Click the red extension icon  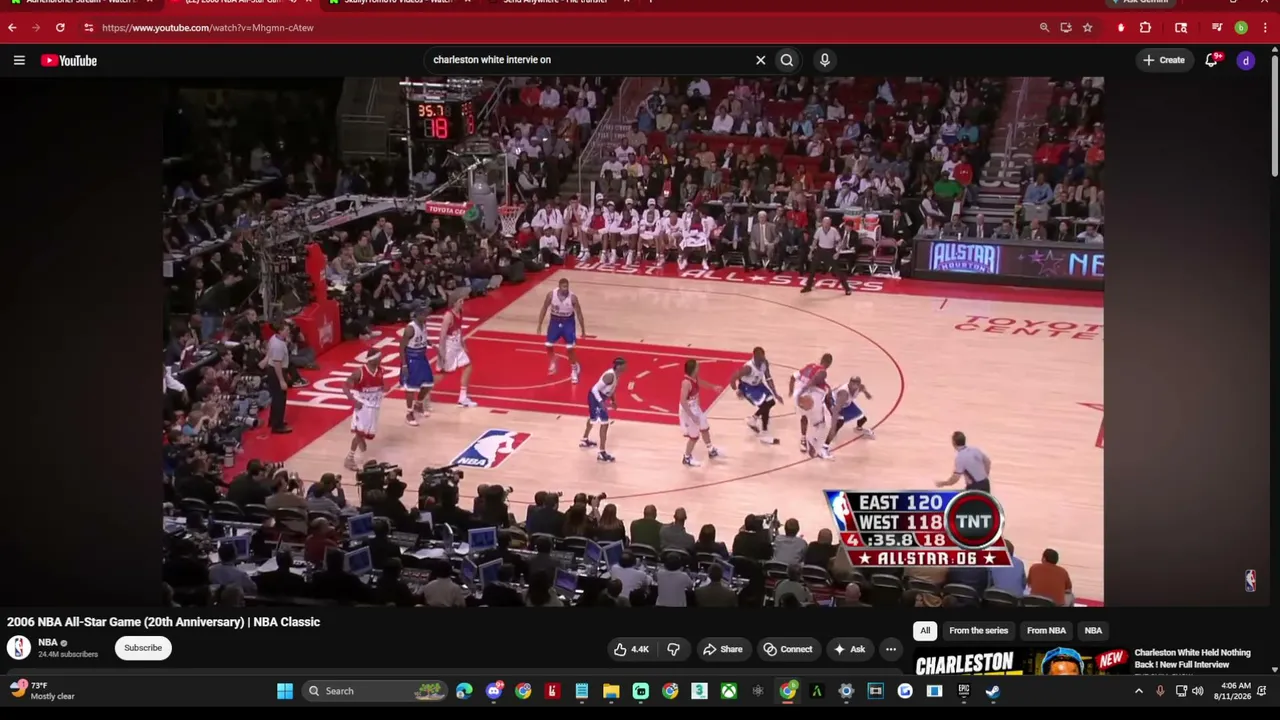[1121, 28]
